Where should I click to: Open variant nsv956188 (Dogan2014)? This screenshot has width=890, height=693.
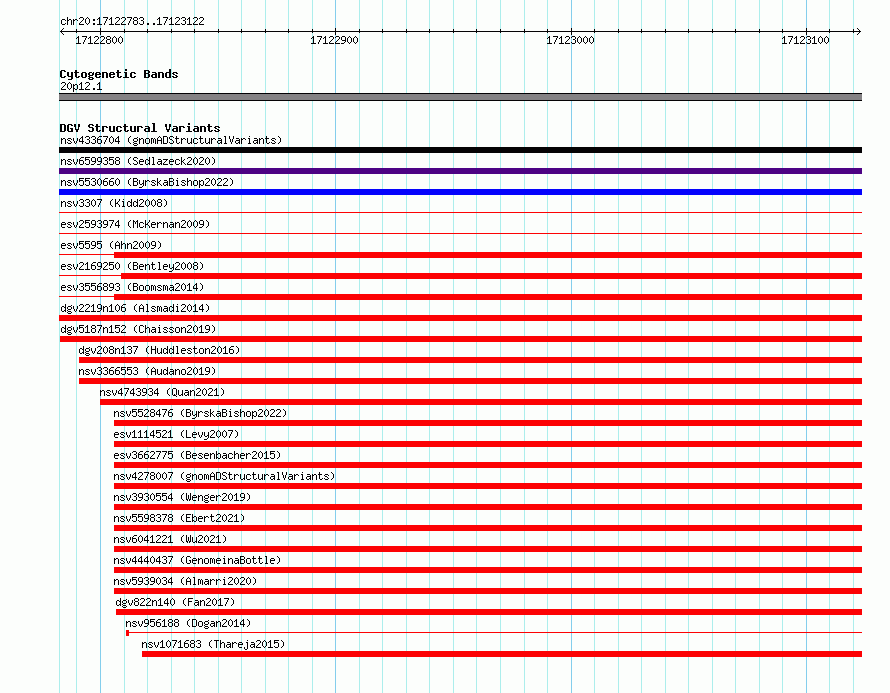click(188, 623)
